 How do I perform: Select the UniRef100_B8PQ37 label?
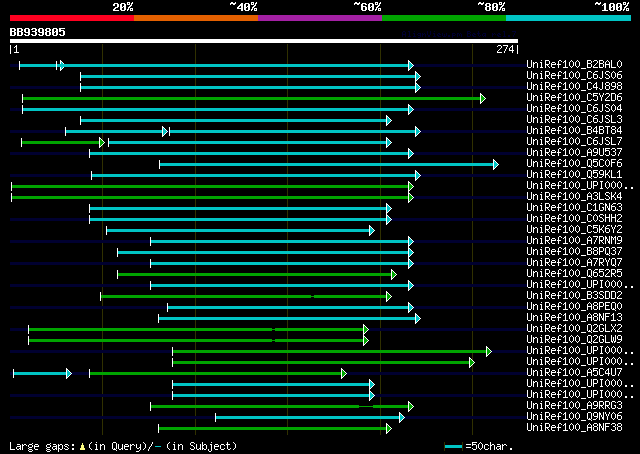point(574,252)
